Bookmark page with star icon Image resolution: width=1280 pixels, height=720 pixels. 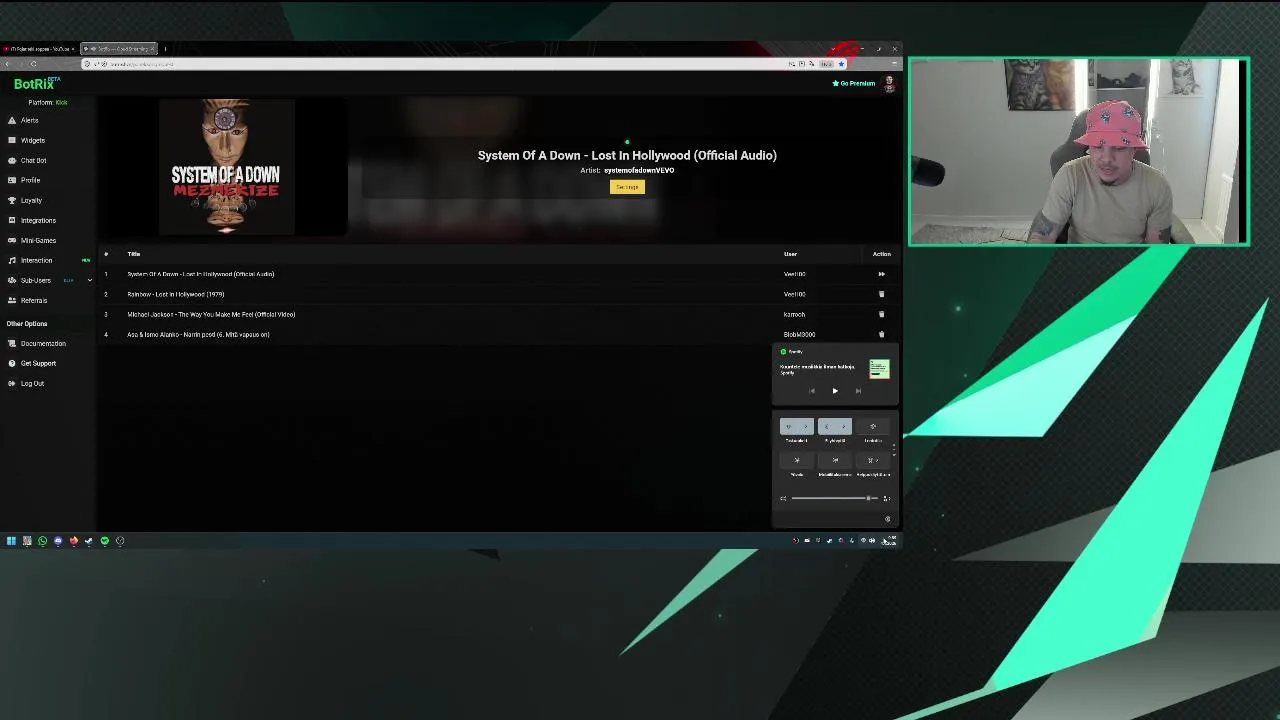[x=841, y=64]
